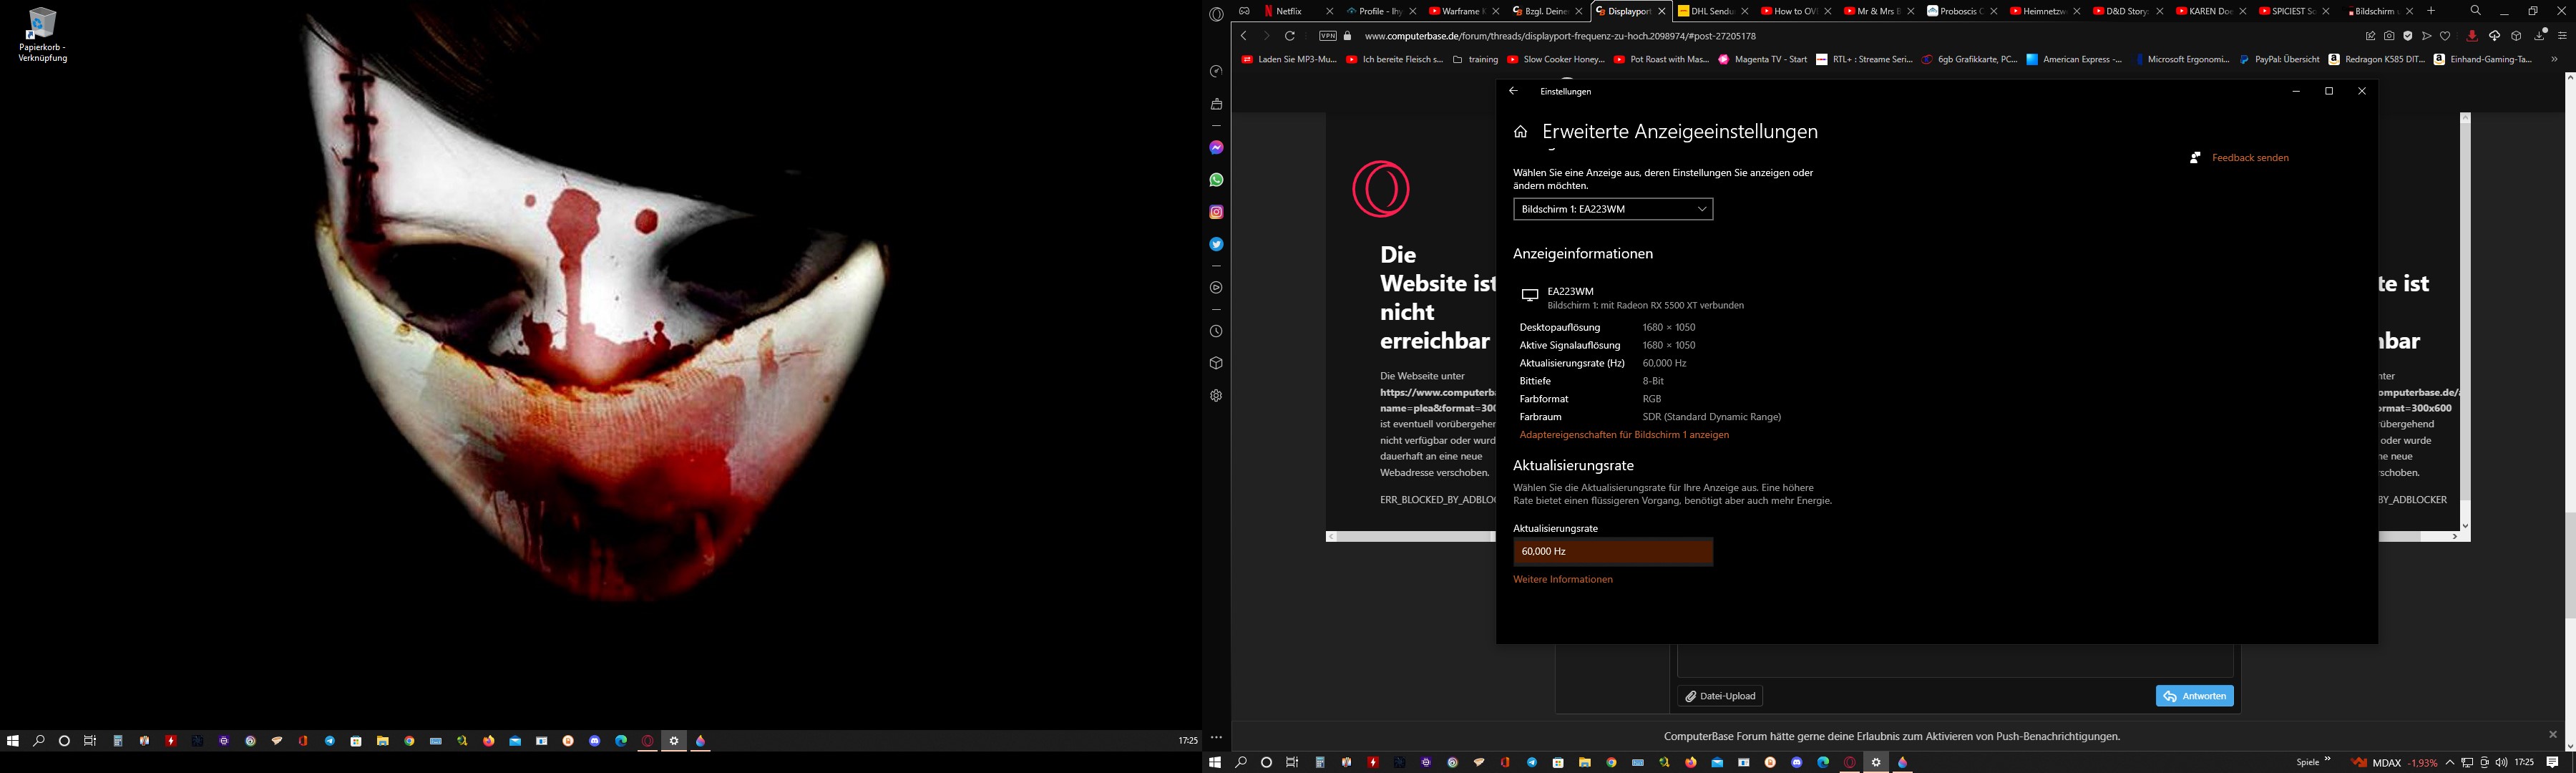Toggle ad blocker shield icon
The image size is (2576, 773).
[2408, 36]
